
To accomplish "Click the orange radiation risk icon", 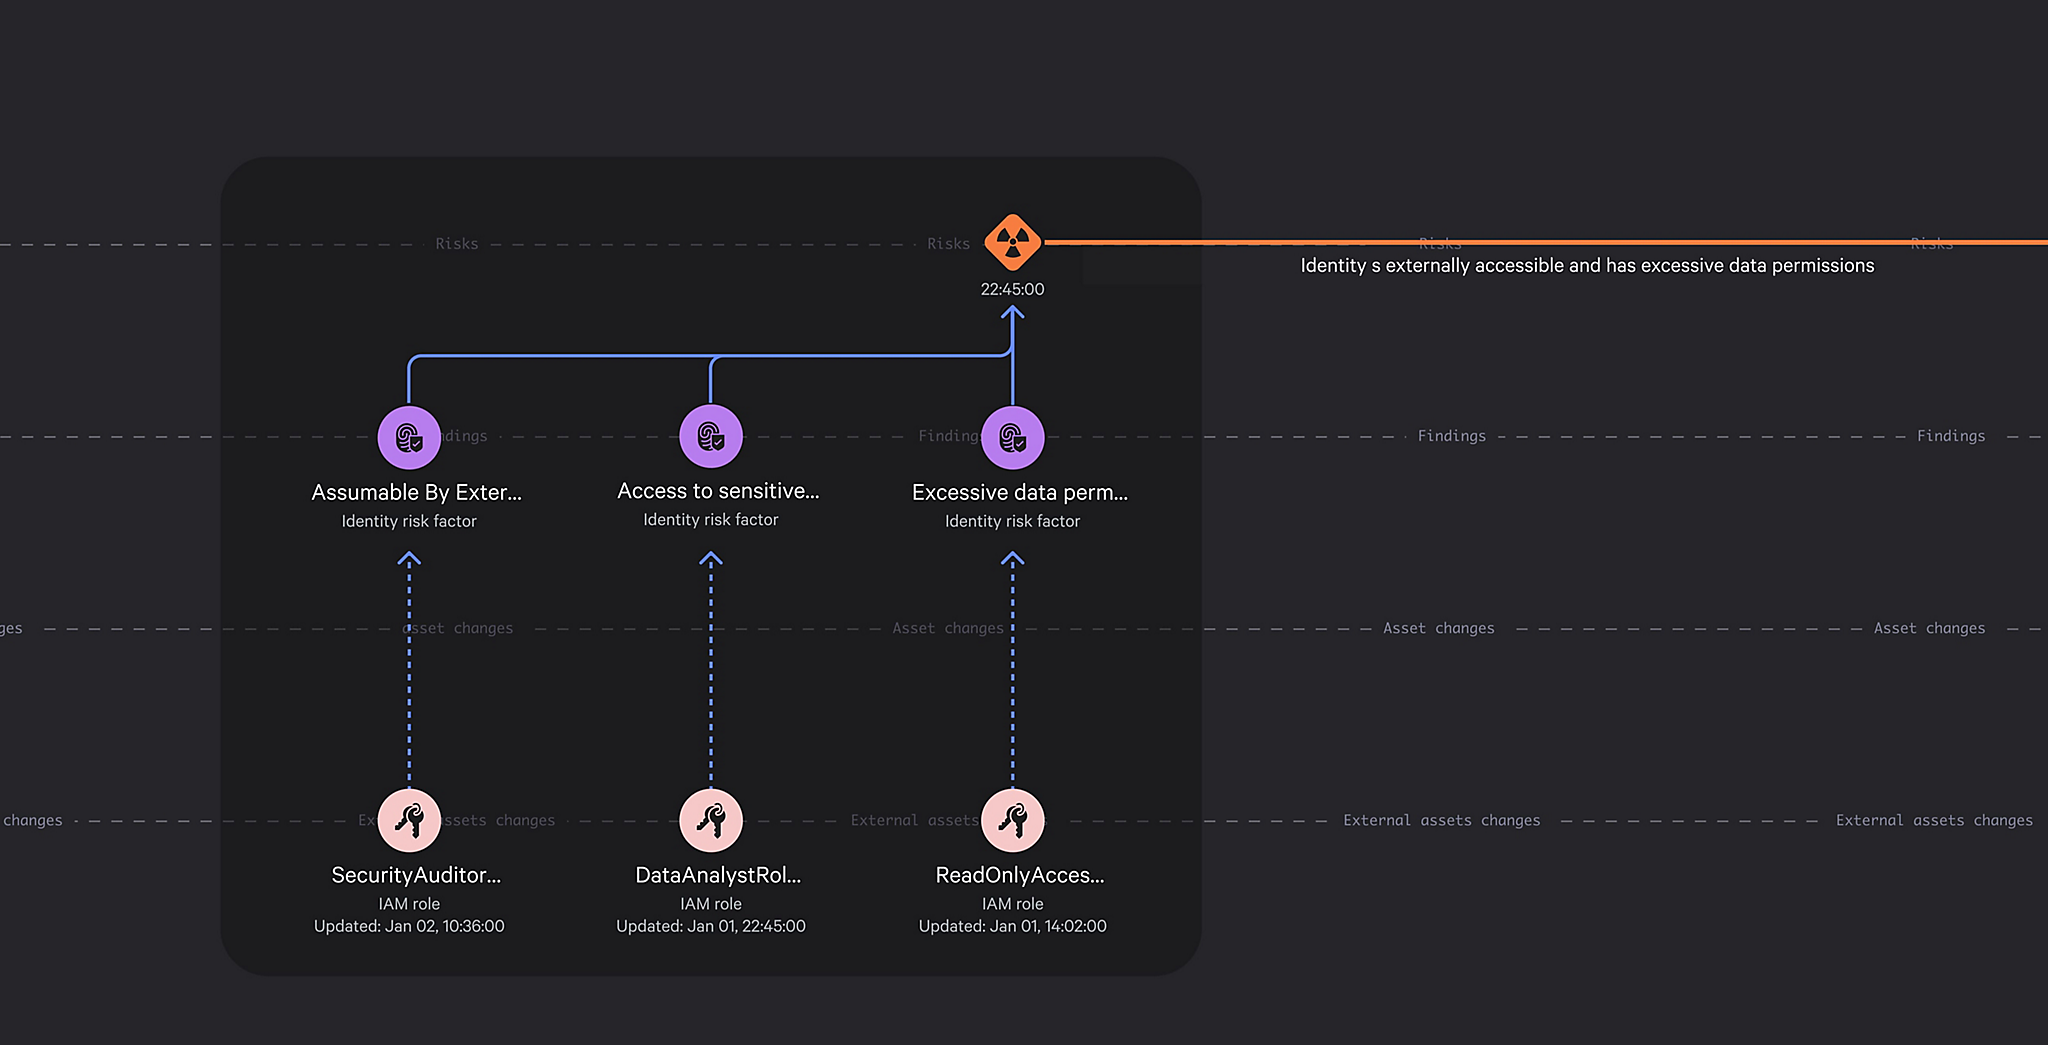I will point(1012,242).
